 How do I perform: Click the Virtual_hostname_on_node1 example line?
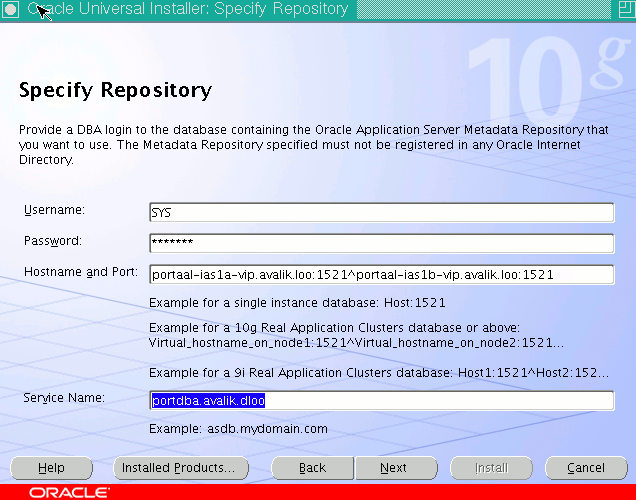point(356,343)
